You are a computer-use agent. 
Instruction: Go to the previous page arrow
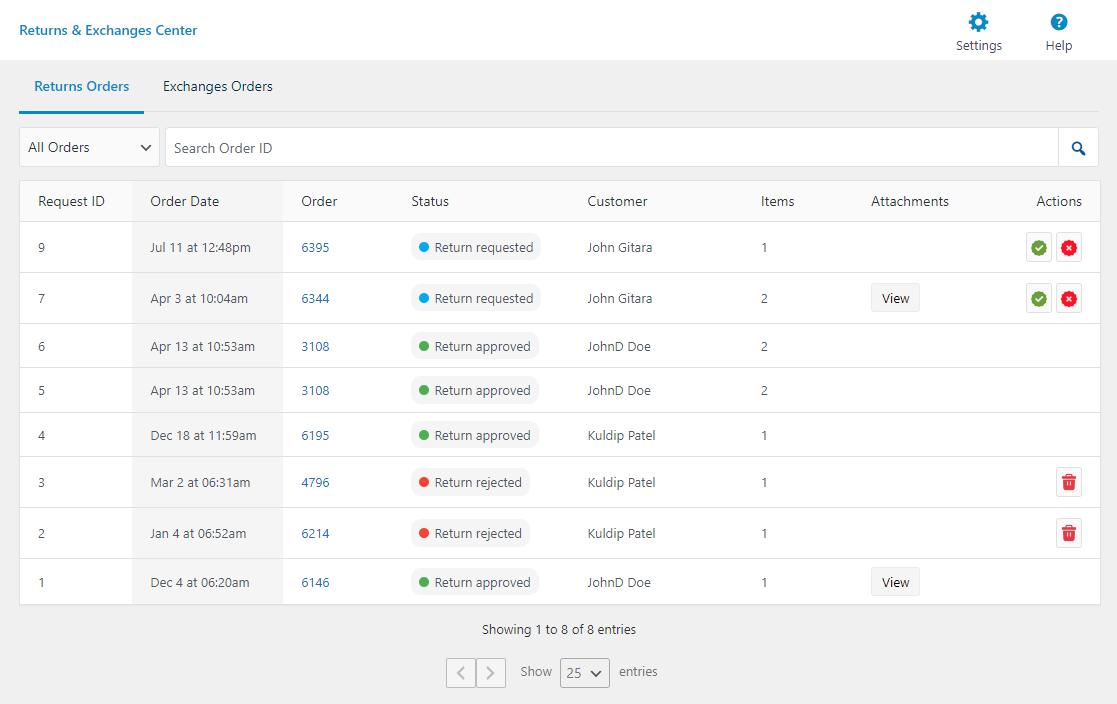pyautogui.click(x=461, y=673)
